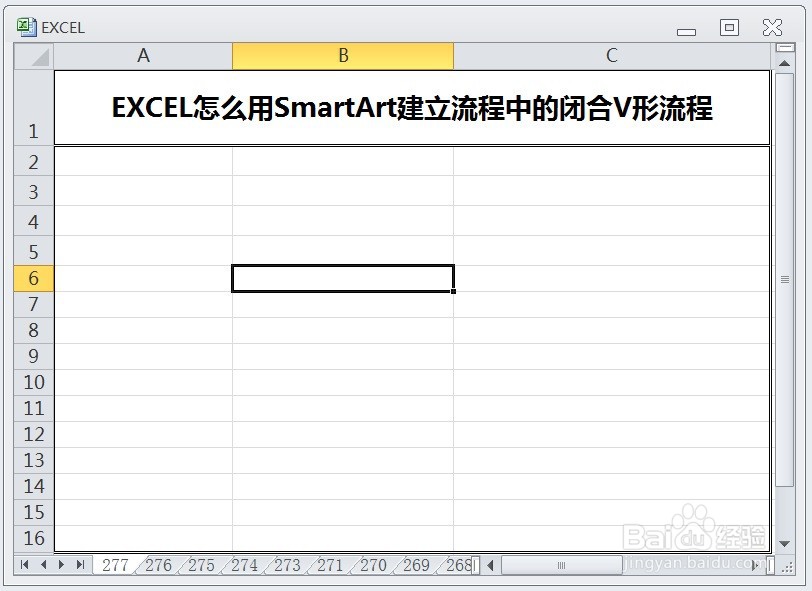The width and height of the screenshot is (812, 591).
Task: Select row 4 header
Action: pos(34,221)
